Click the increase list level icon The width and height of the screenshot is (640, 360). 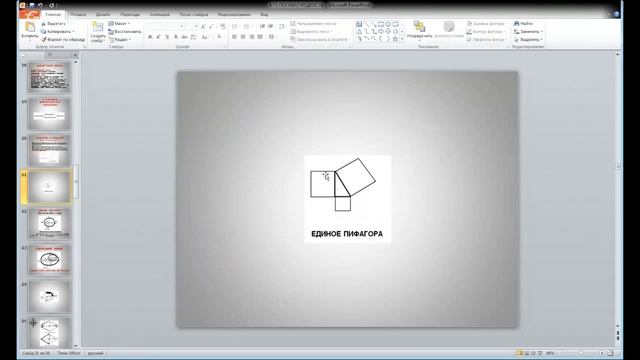coord(270,27)
